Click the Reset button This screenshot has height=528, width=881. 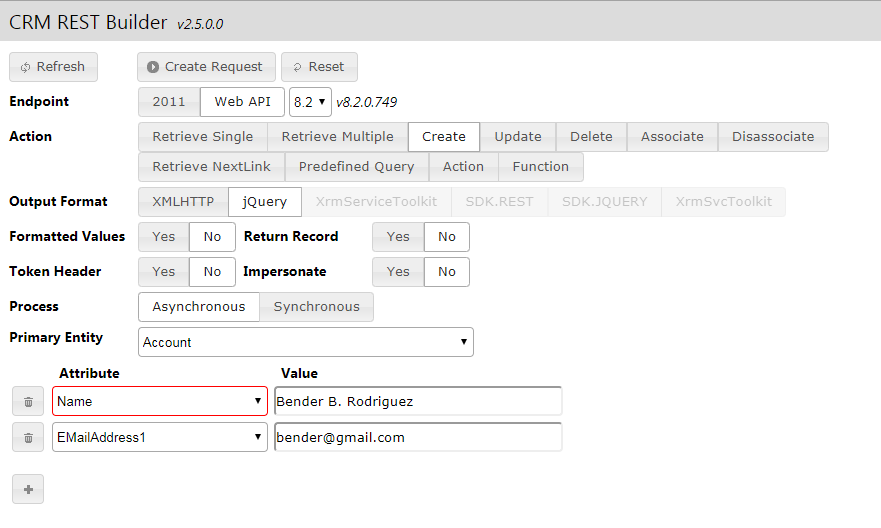[x=319, y=67]
